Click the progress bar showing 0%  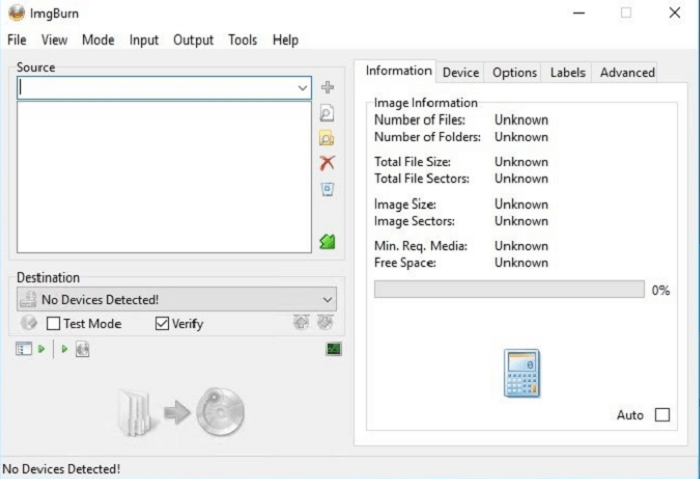click(x=508, y=289)
